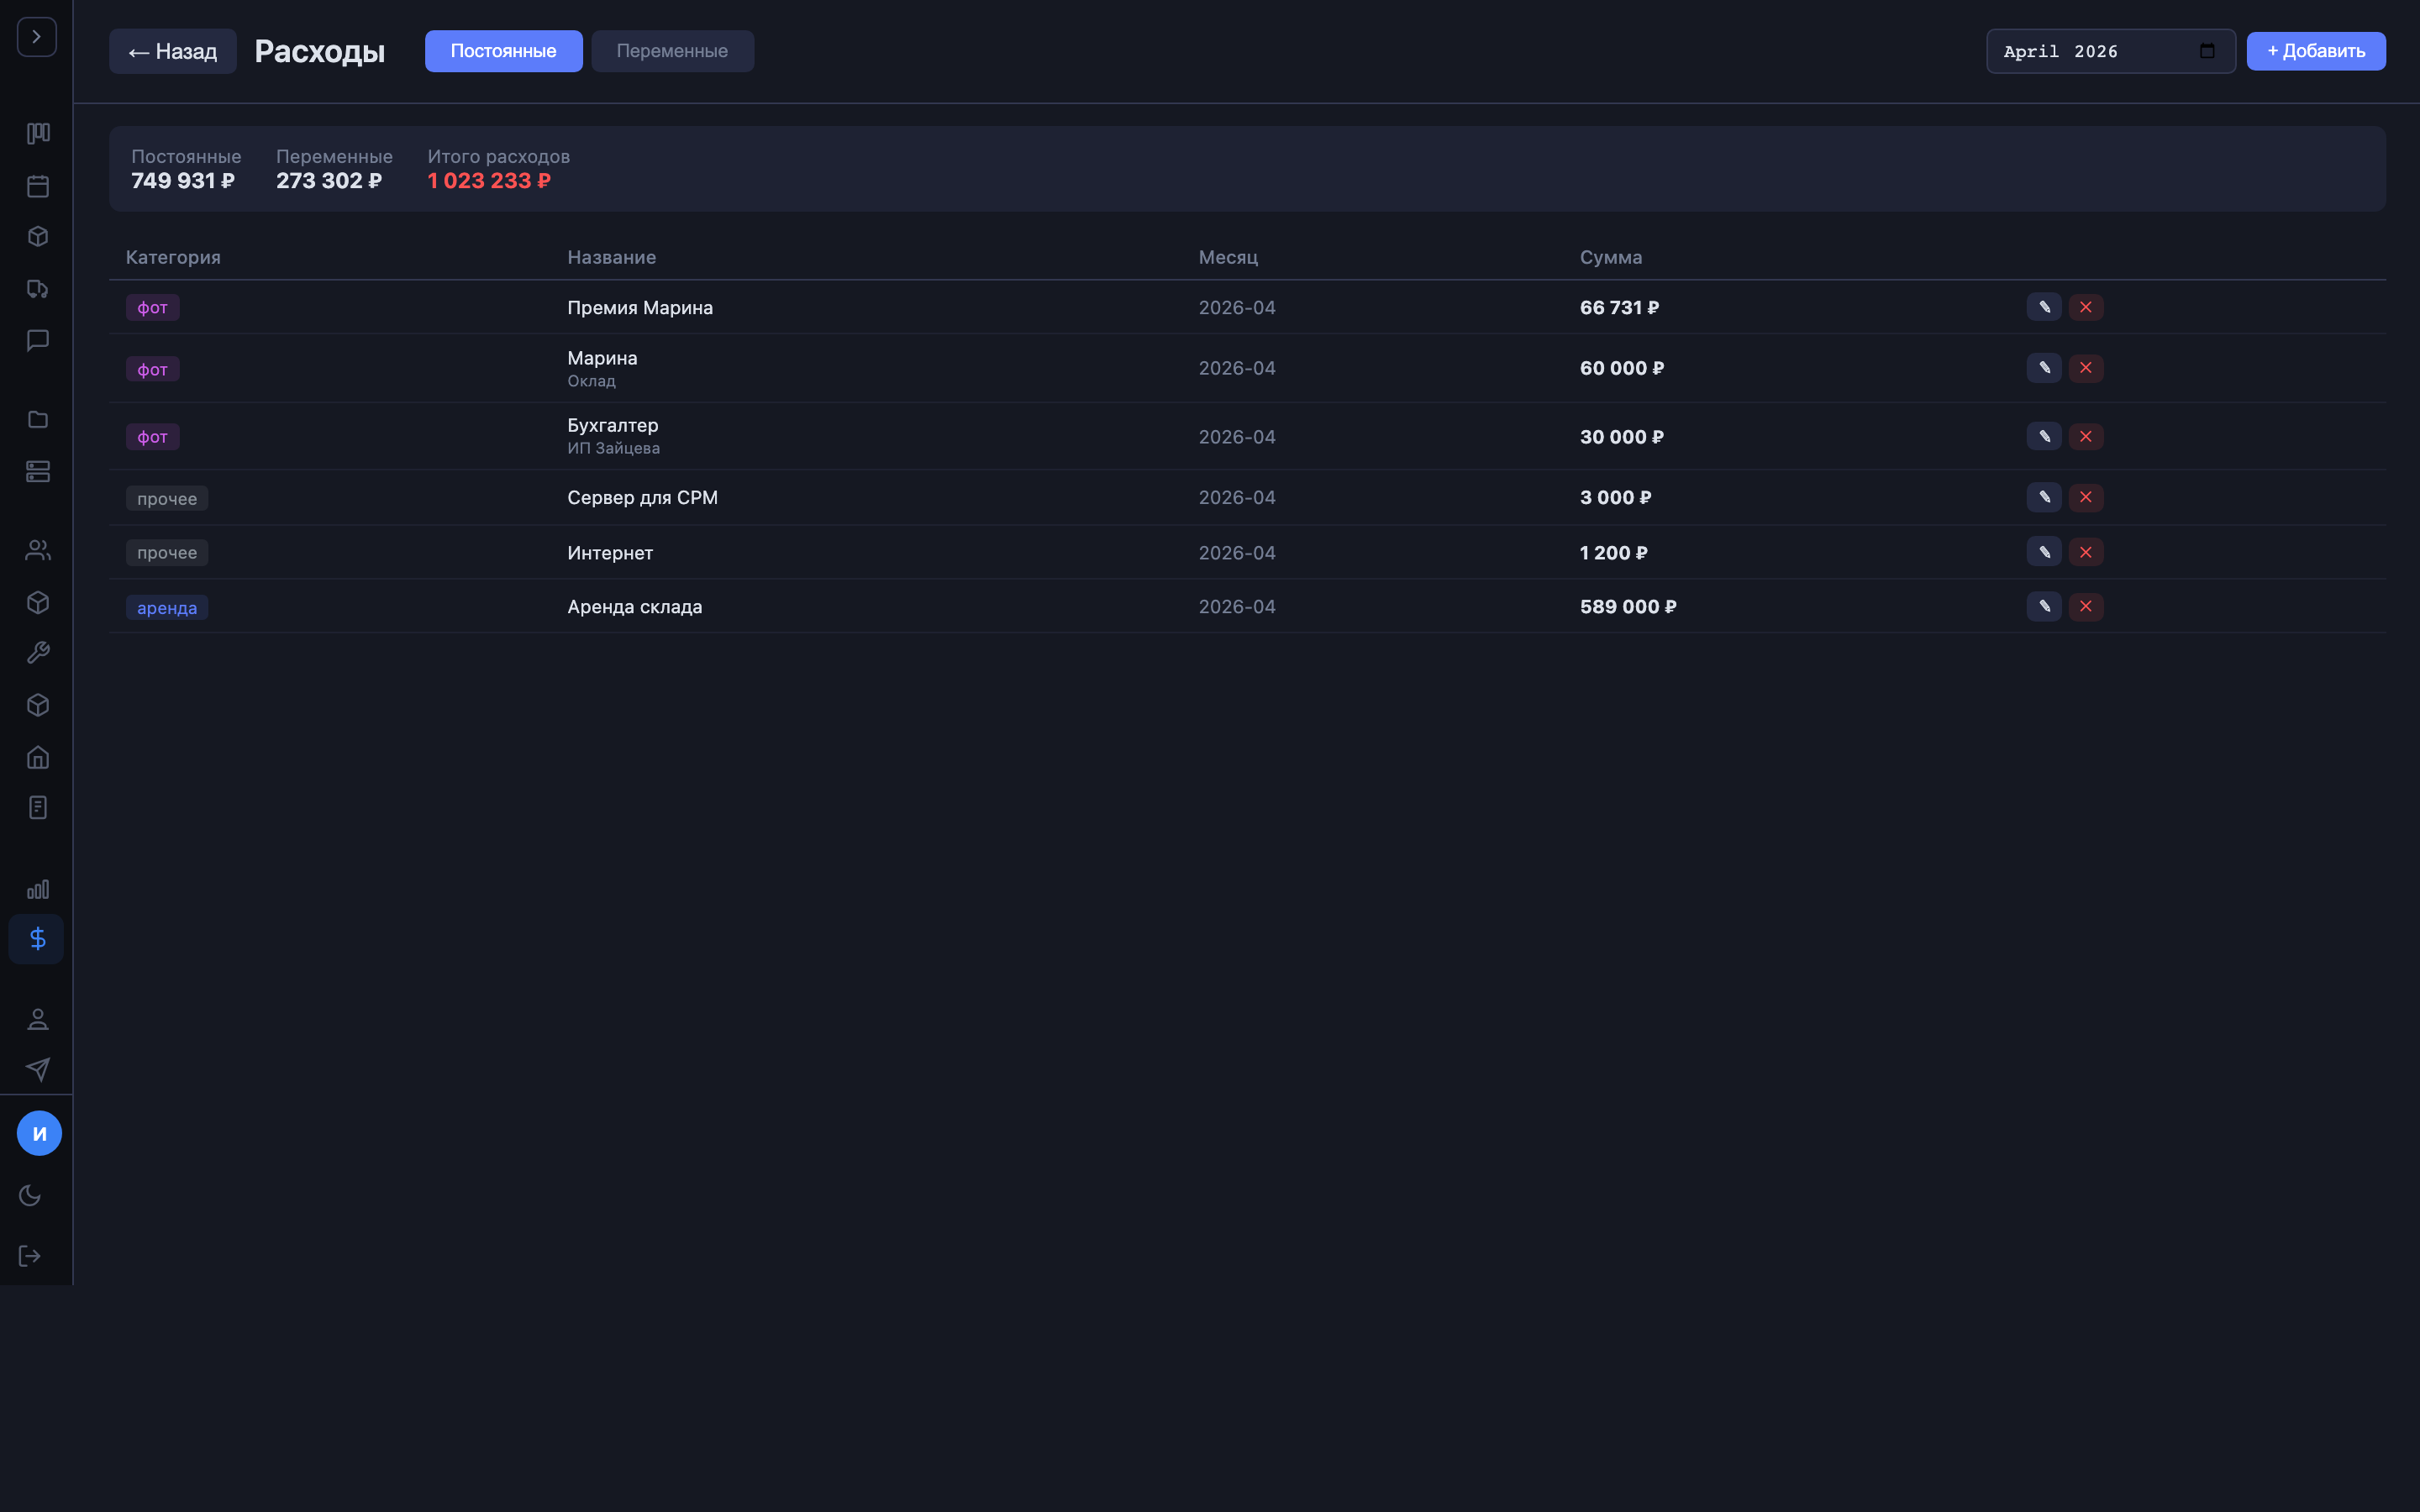Click the Добавить button
Viewport: 2420px width, 1512px height.
click(x=2315, y=51)
